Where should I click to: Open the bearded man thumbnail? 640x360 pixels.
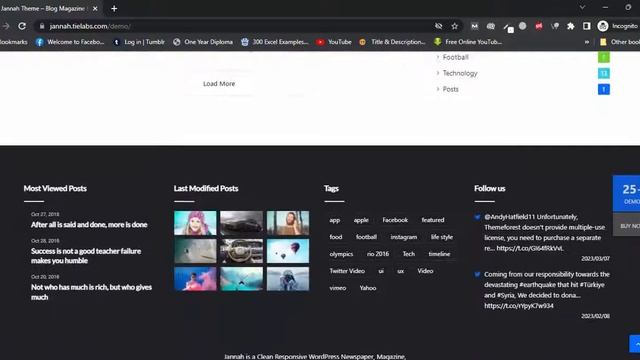click(288, 223)
